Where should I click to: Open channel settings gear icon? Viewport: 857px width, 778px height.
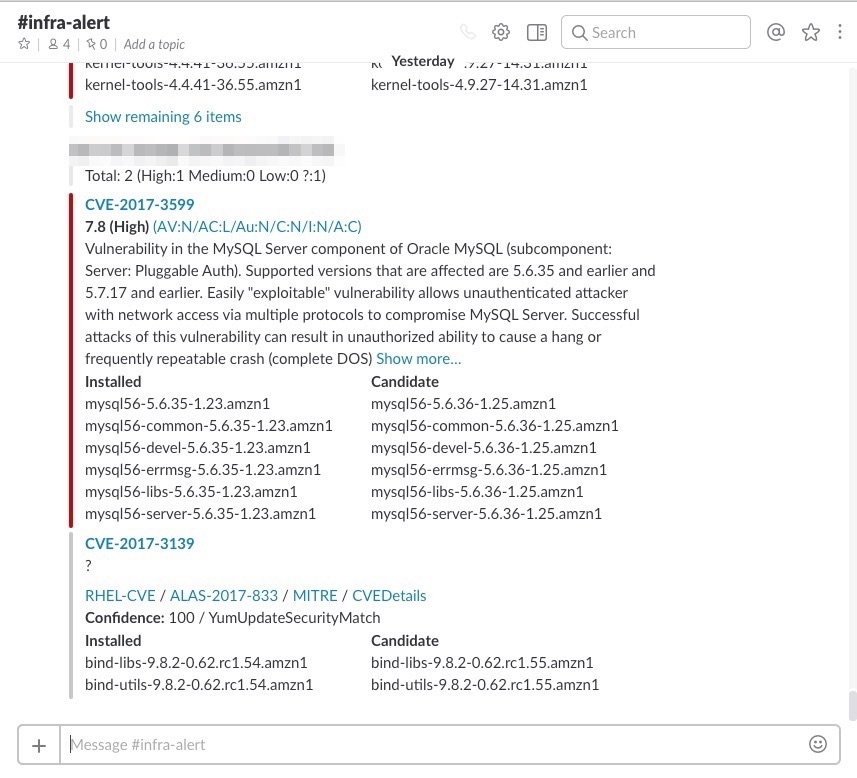pyautogui.click(x=501, y=32)
